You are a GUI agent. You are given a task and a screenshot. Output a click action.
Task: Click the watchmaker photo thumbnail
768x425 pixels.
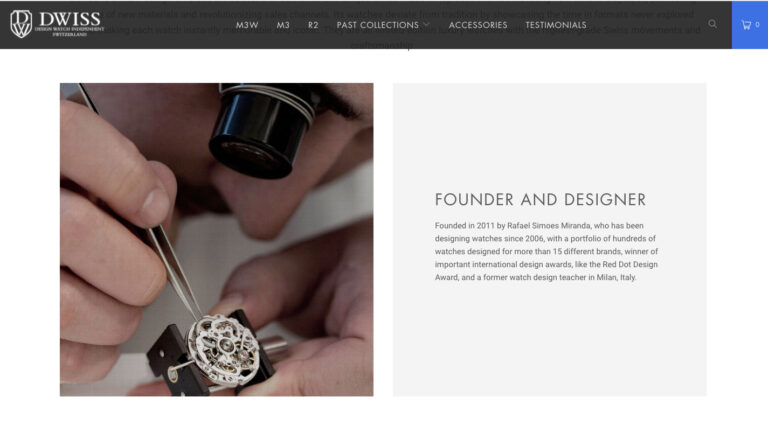216,239
